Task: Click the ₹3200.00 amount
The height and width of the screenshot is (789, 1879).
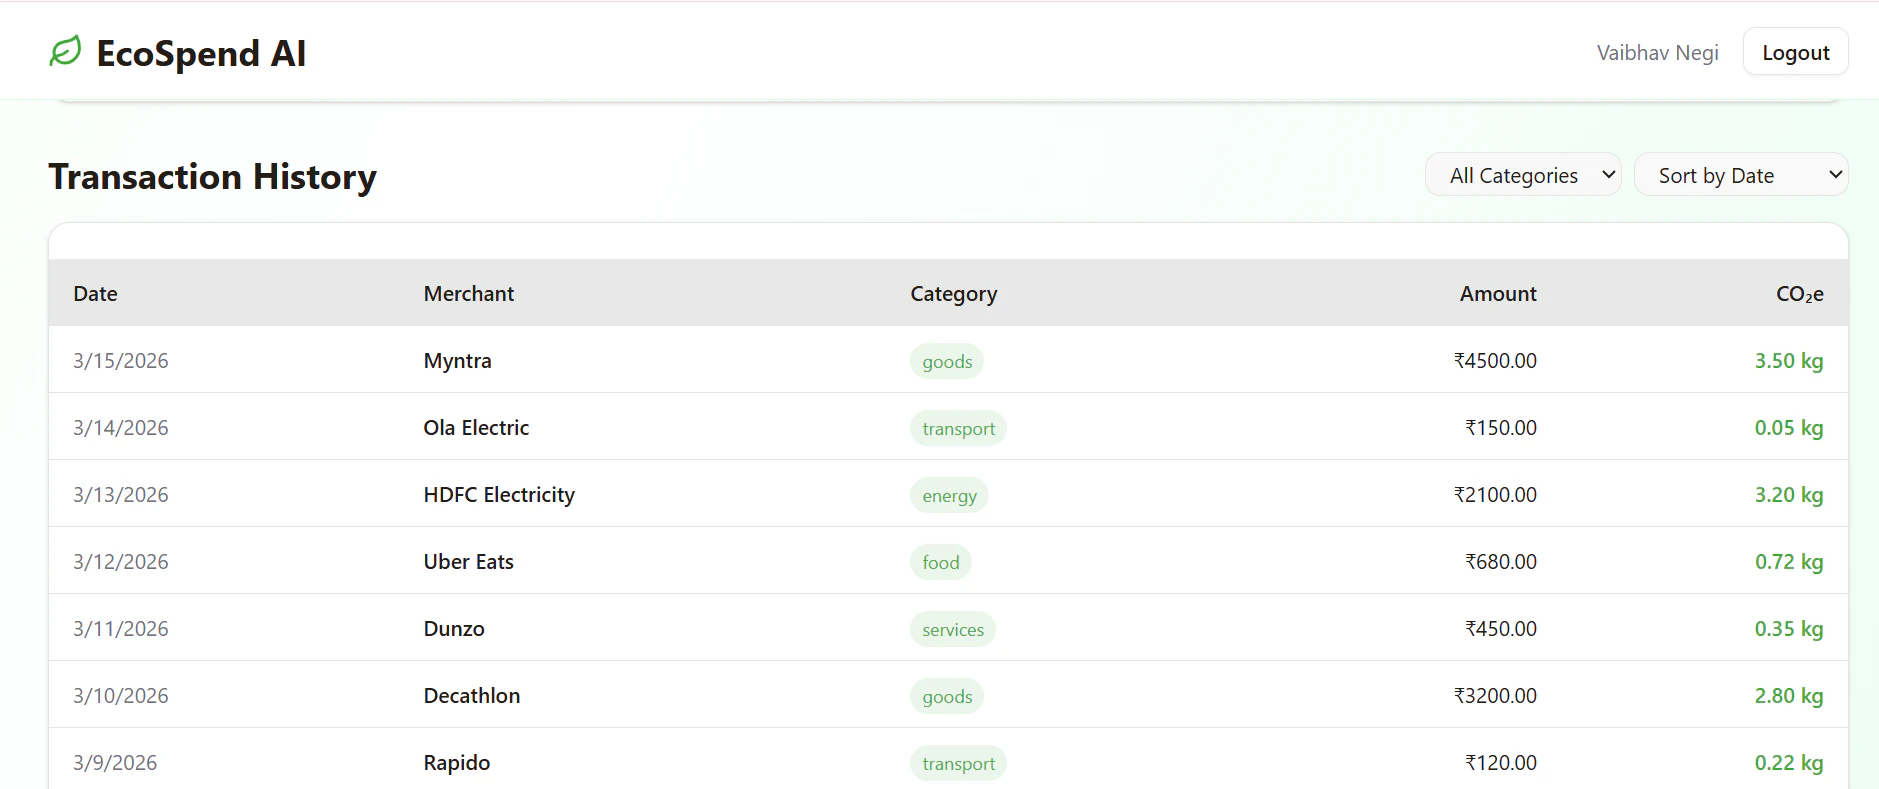Action: [1496, 696]
